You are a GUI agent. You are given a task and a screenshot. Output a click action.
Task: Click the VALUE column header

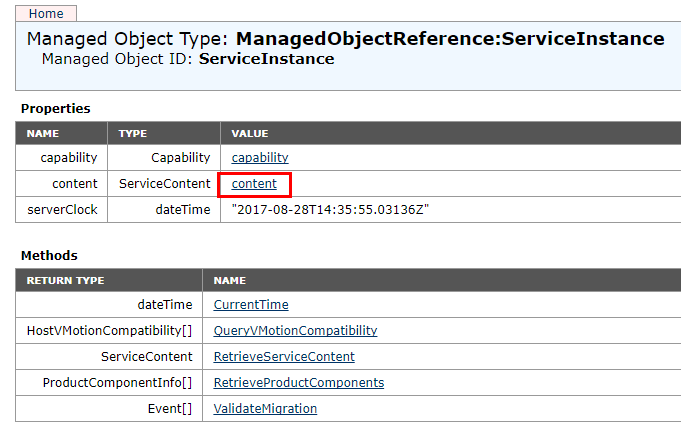point(250,133)
